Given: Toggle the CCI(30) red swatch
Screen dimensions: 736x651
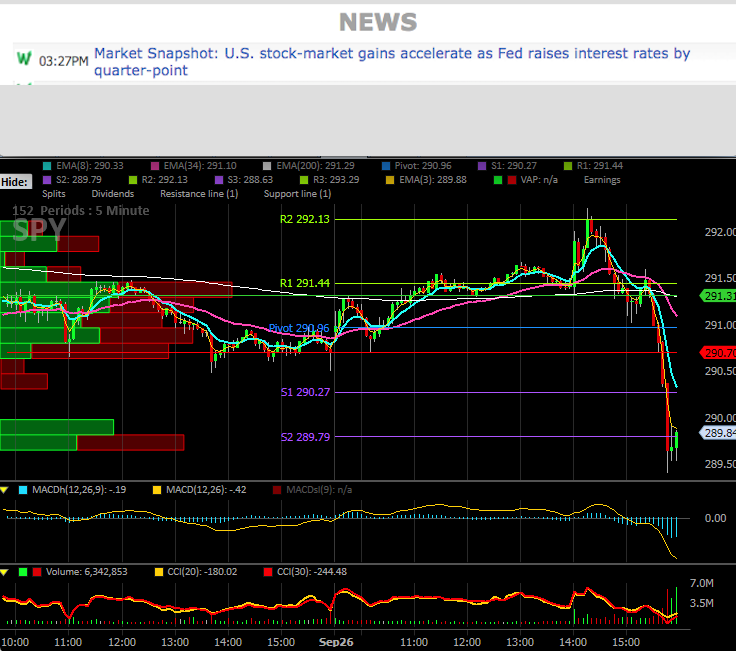Looking at the screenshot, I should pyautogui.click(x=268, y=572).
